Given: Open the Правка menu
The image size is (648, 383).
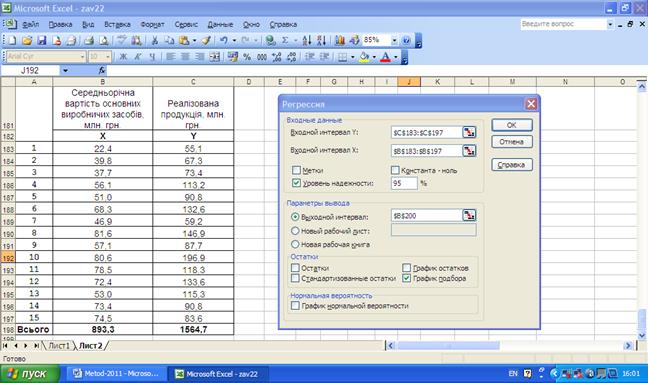Looking at the screenshot, I should [x=60, y=24].
